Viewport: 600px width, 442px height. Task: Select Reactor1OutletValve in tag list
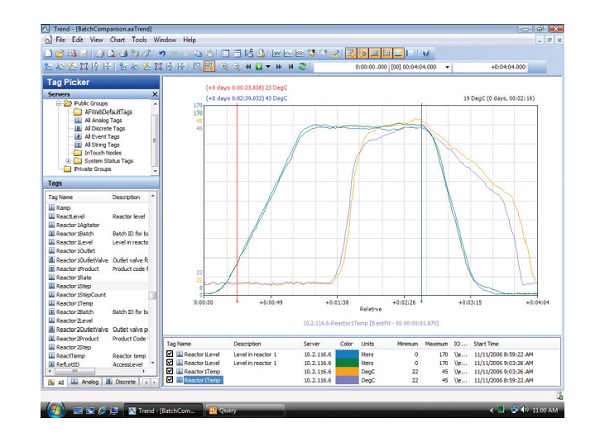[82, 261]
